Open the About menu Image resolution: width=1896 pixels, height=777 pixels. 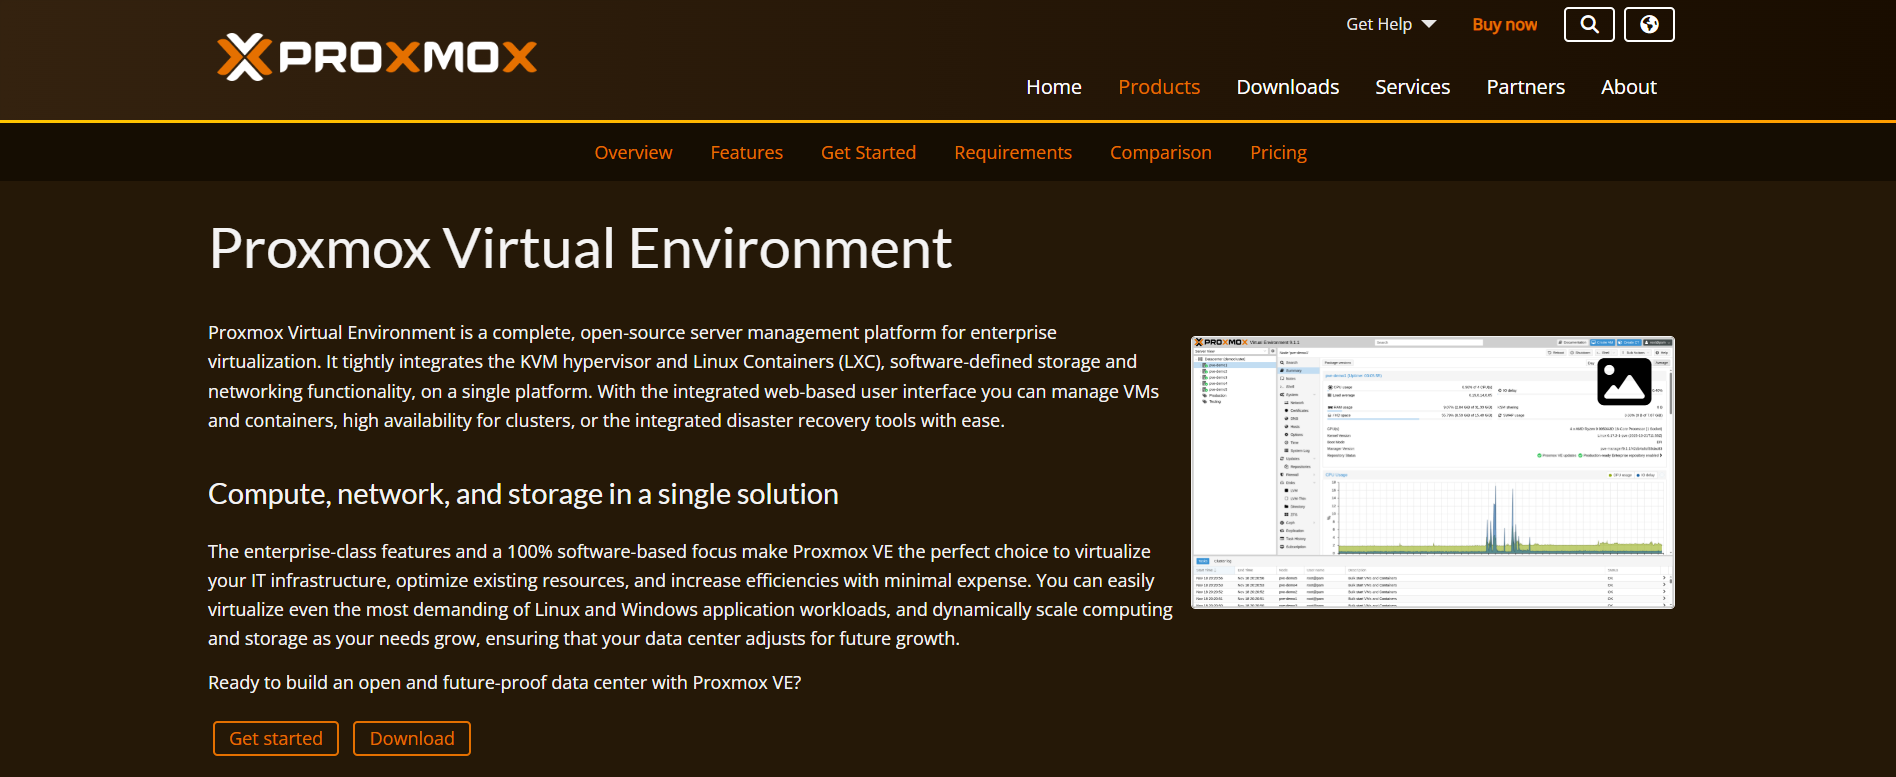(x=1629, y=87)
